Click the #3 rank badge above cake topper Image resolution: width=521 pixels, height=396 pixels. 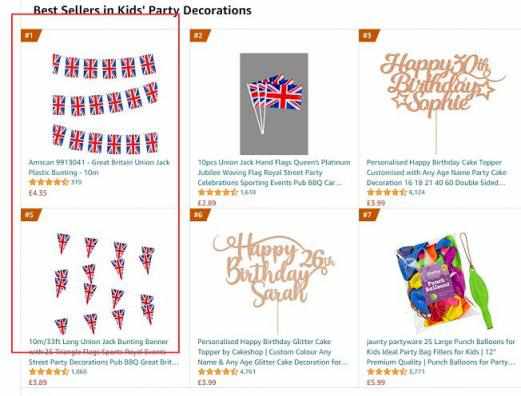point(369,35)
